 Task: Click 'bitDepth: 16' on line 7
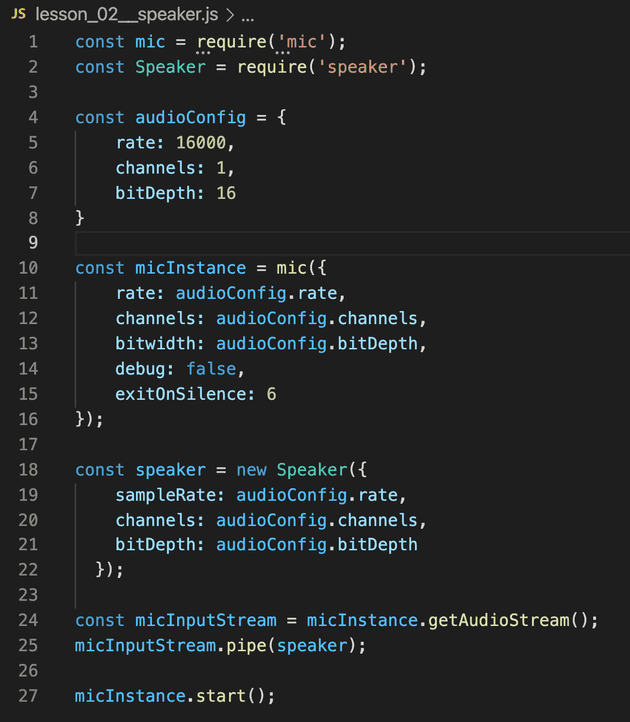pyautogui.click(x=175, y=193)
